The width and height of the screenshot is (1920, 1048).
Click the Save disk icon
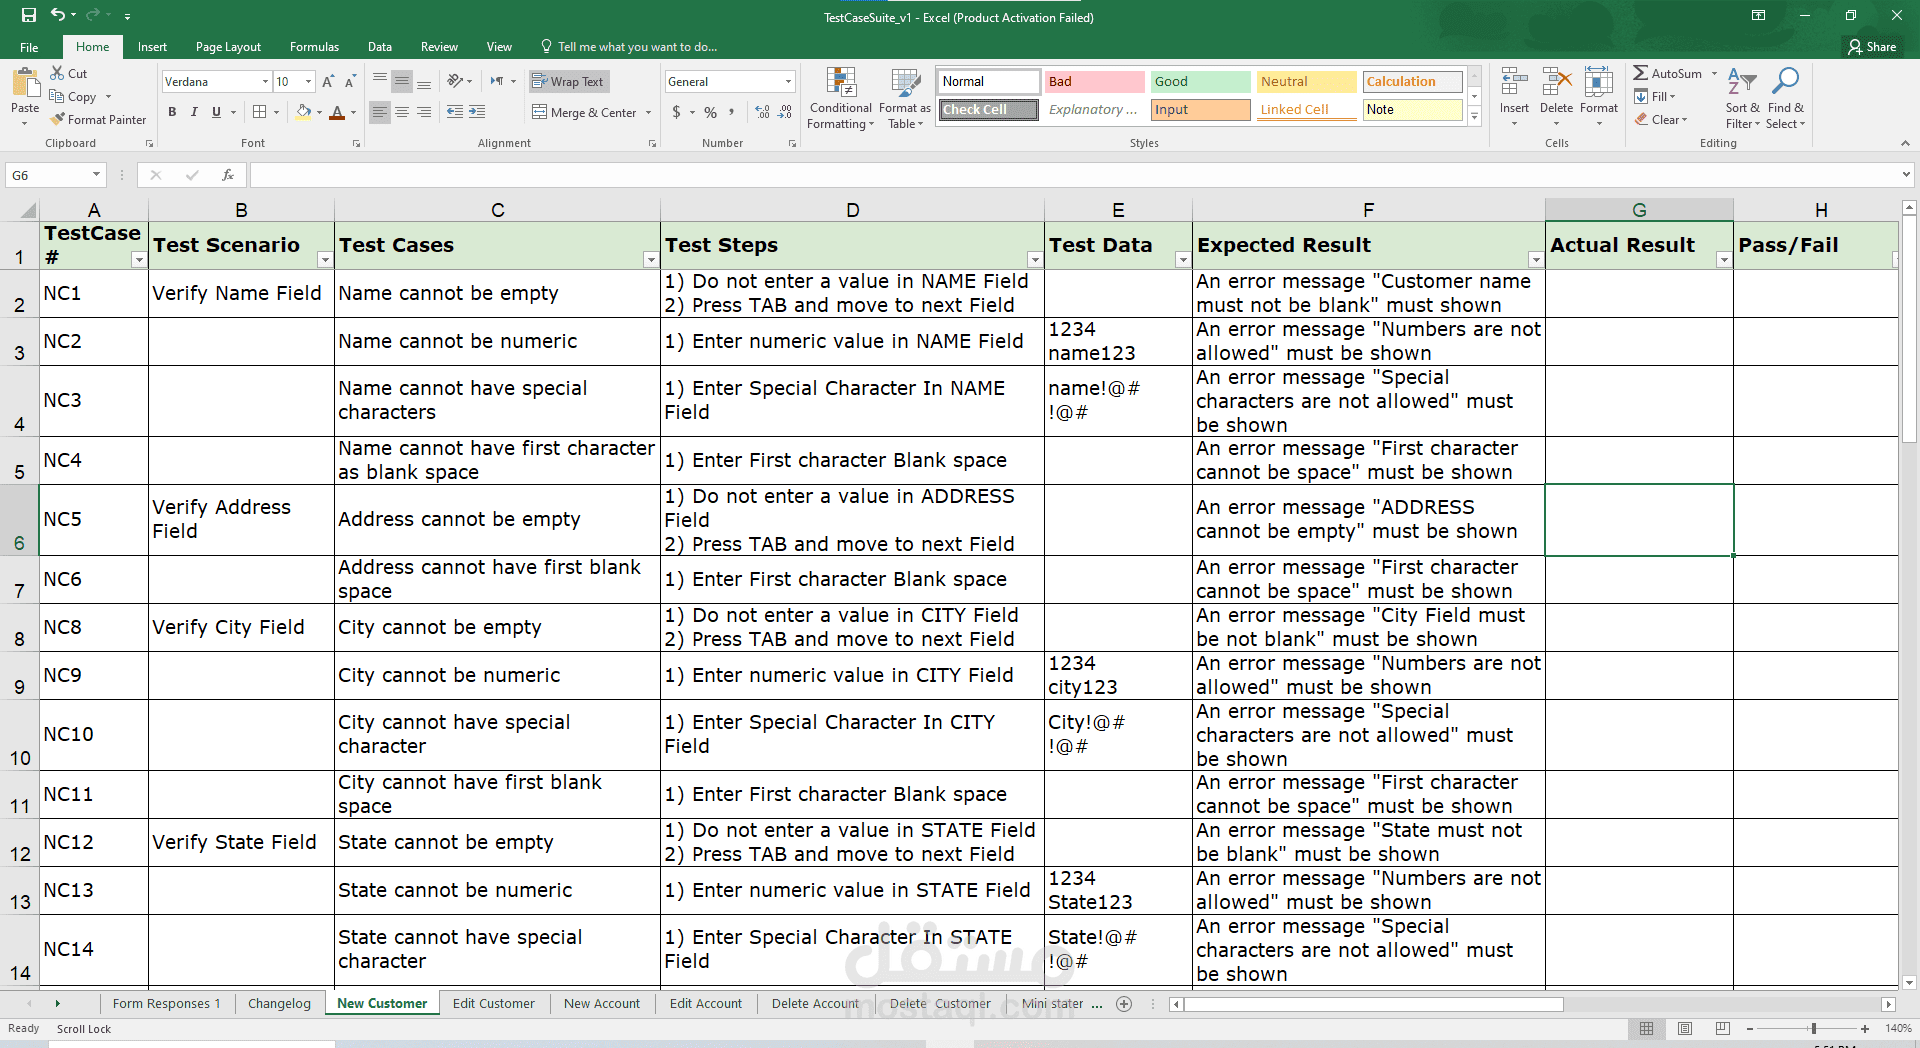[x=28, y=15]
